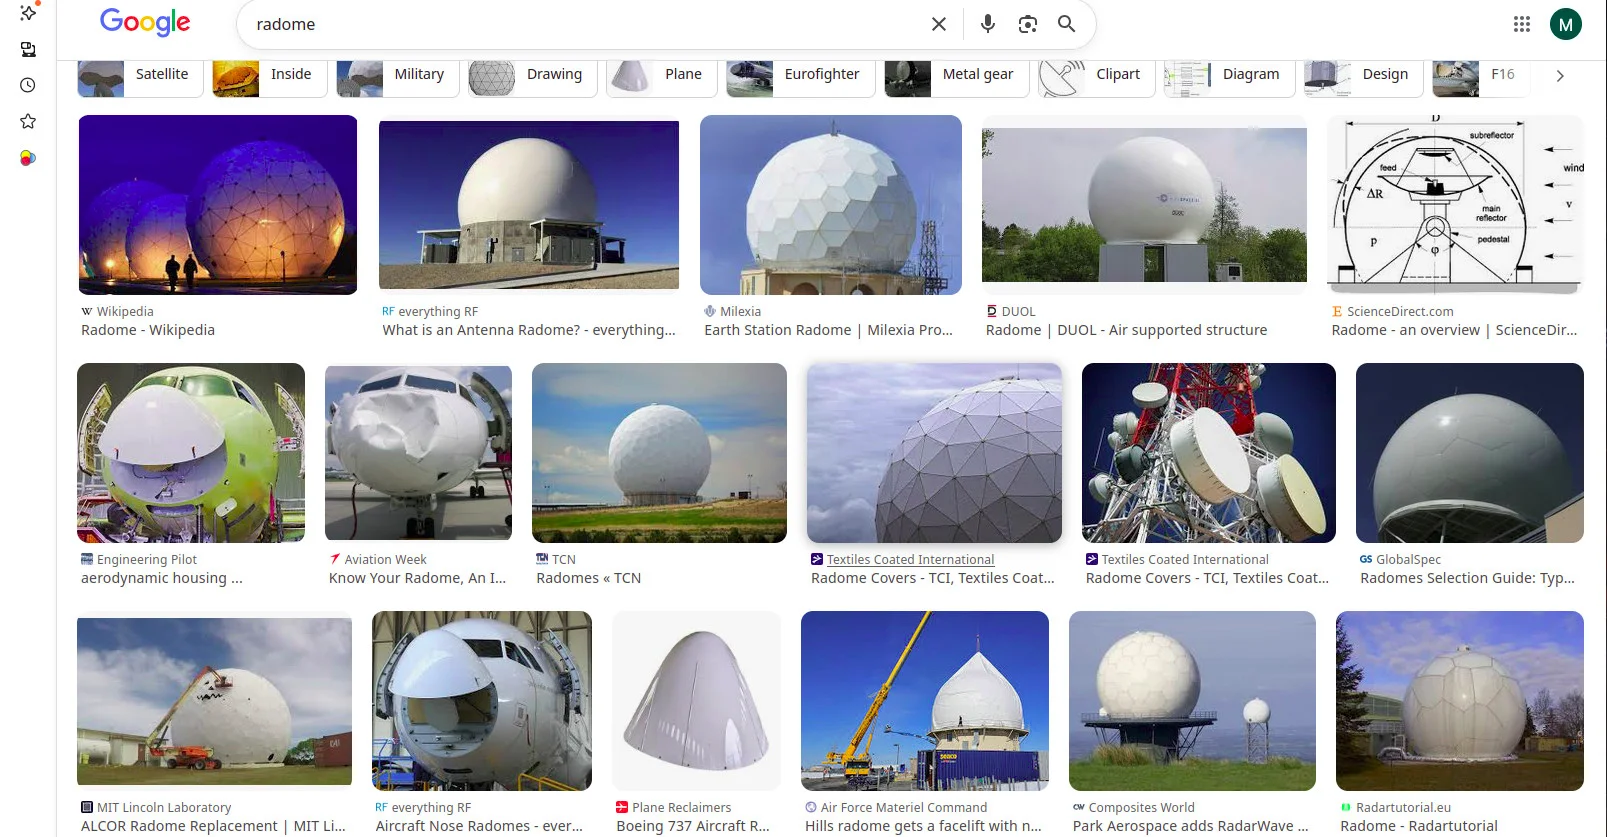The width and height of the screenshot is (1607, 837).
Task: Open the Boeing 737 radome thumbnail
Action: [696, 700]
